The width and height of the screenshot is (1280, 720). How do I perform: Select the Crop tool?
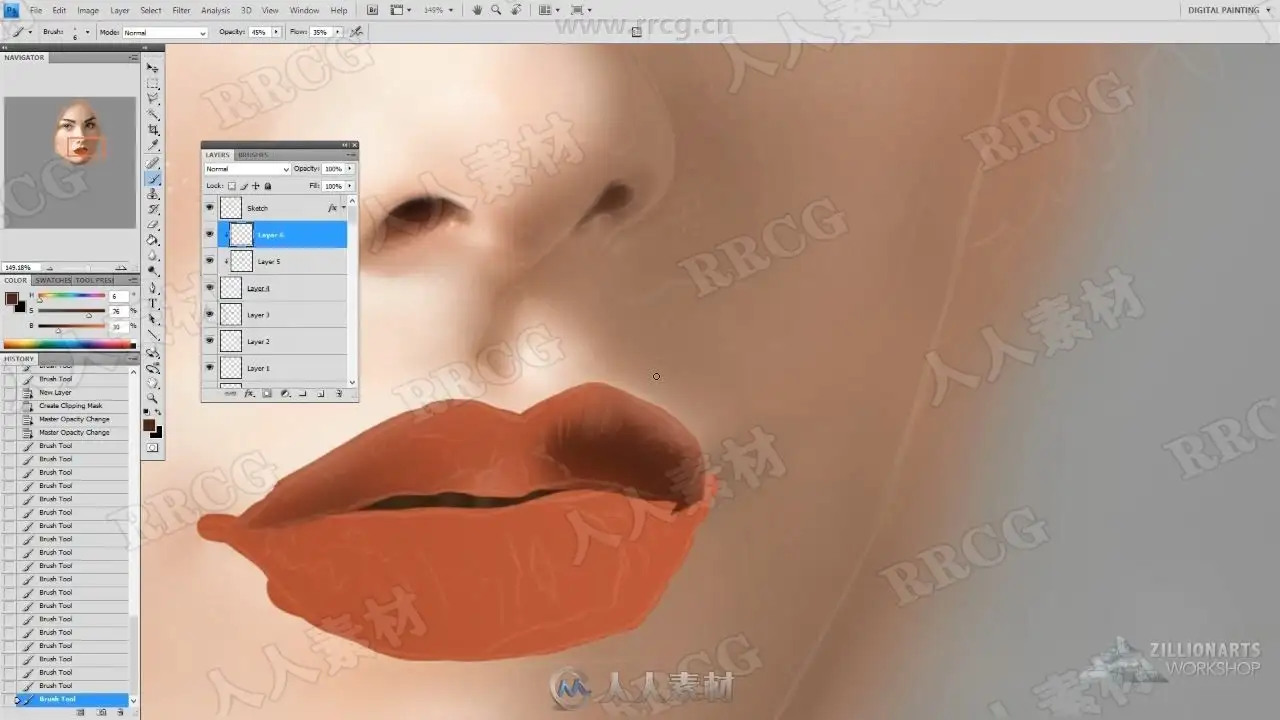click(153, 130)
